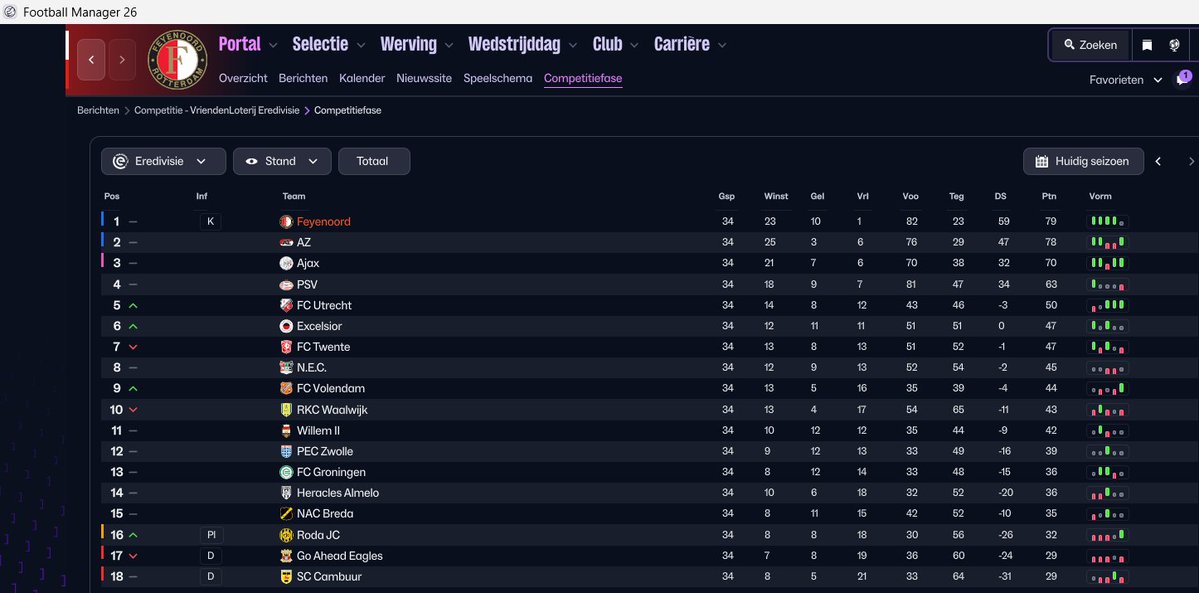
Task: Open the globe icon in top bar
Action: point(1175,45)
